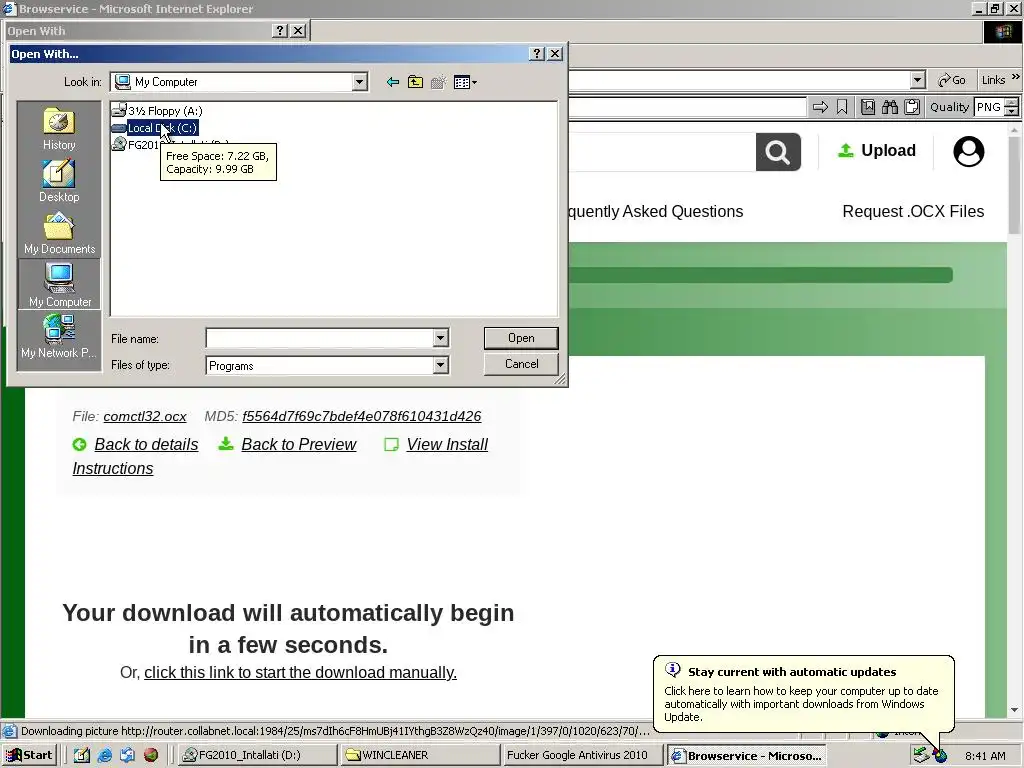Image resolution: width=1024 pixels, height=768 pixels.
Task: Click the Quality PNG value field
Action: (x=989, y=107)
